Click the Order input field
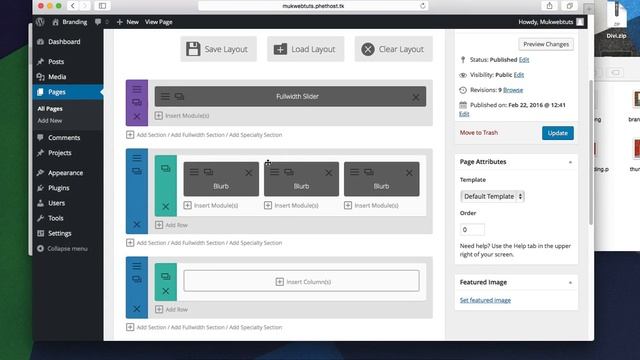 coord(472,229)
